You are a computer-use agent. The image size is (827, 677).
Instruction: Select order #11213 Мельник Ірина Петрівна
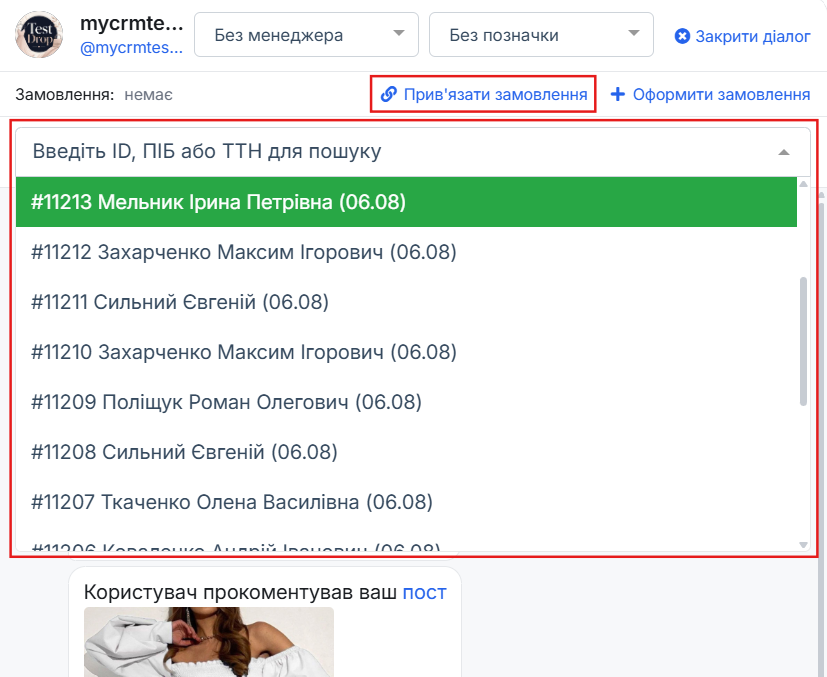point(406,202)
